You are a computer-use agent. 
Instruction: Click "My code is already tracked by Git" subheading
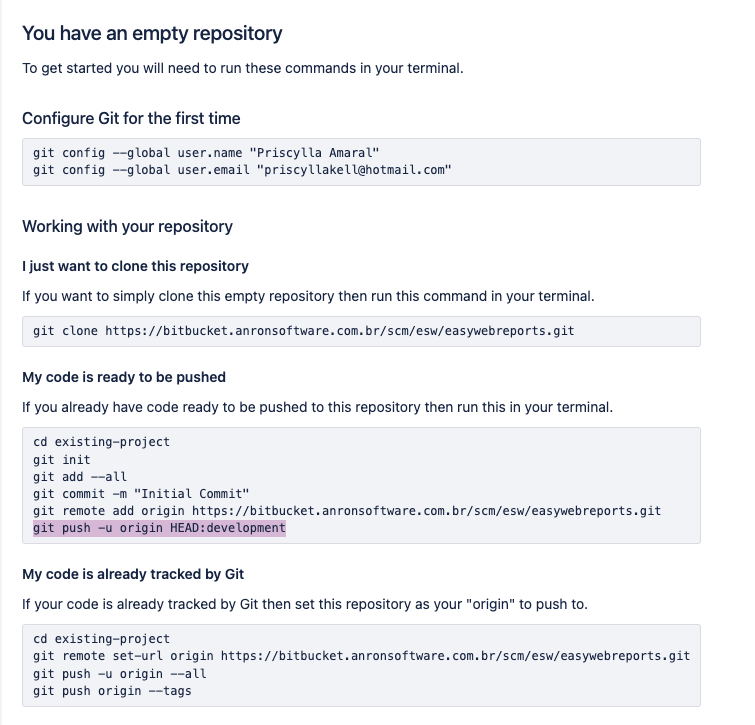[x=133, y=574]
